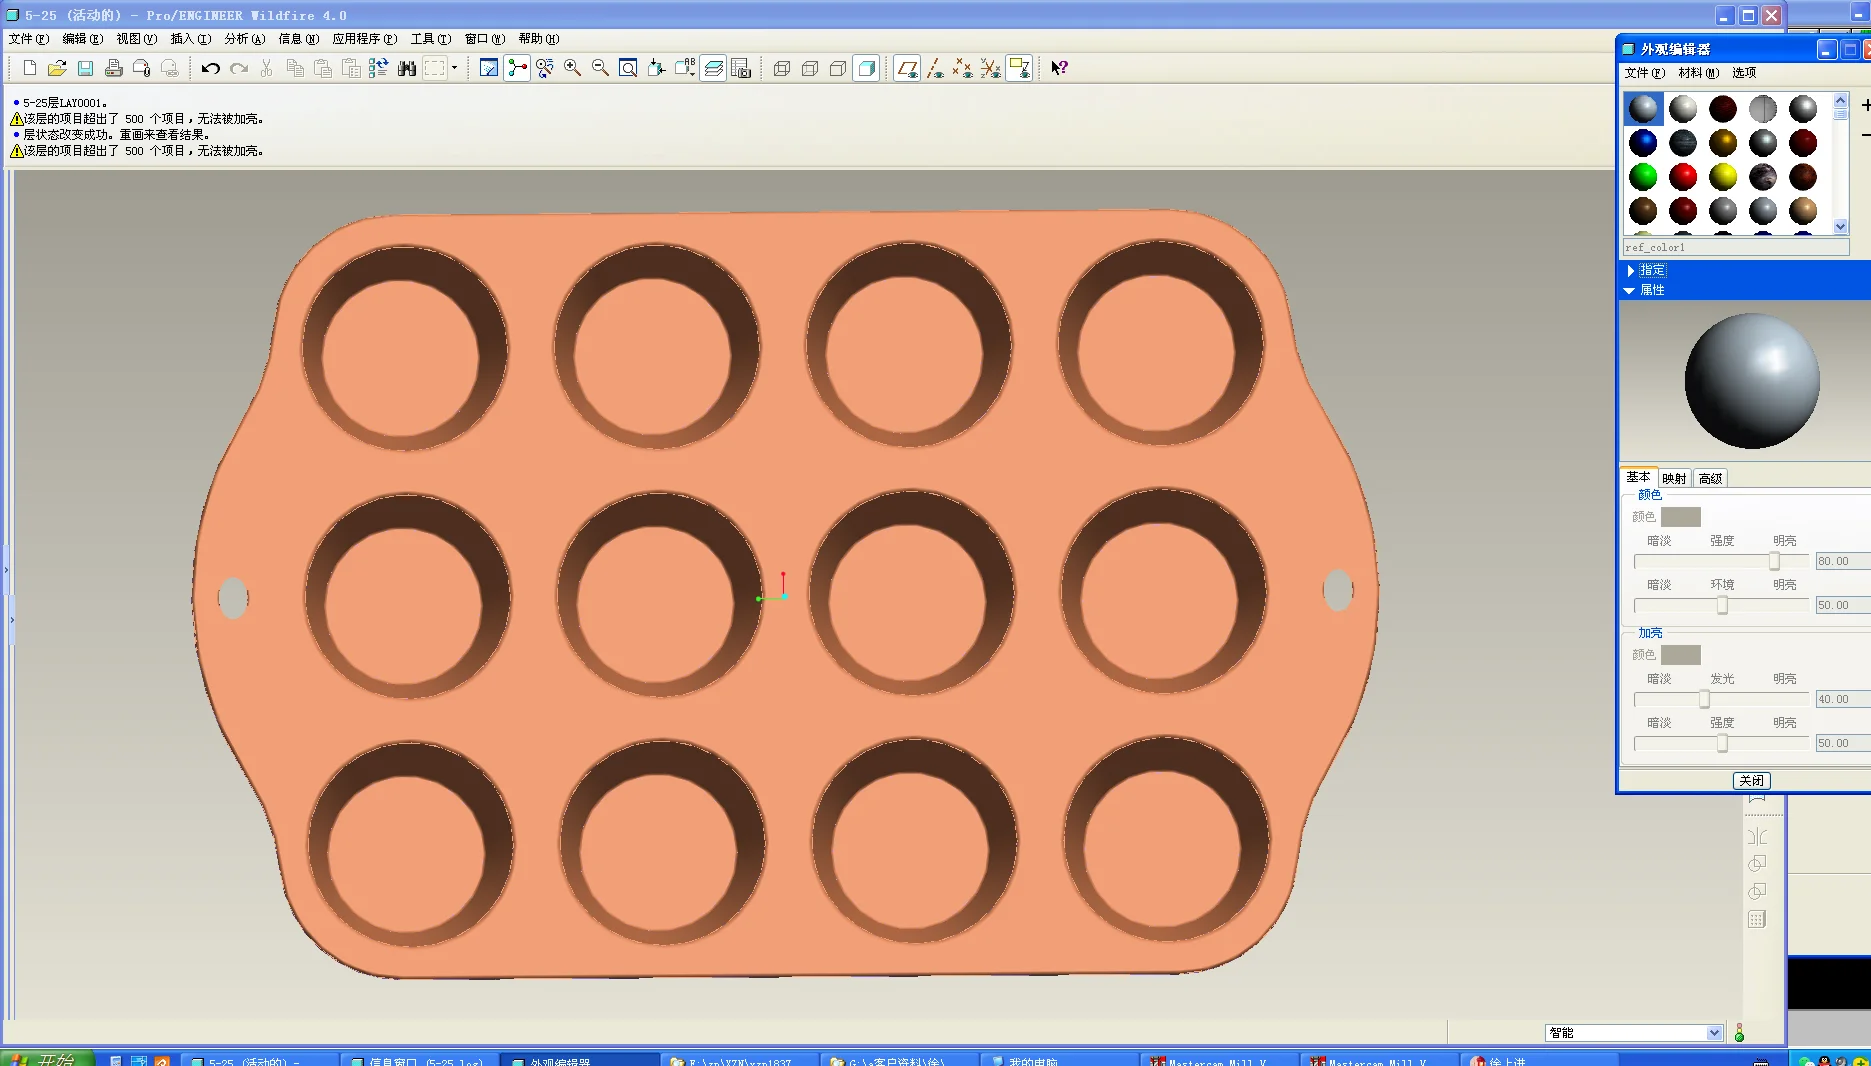Toggle shaded display mode
The width and height of the screenshot is (1871, 1066).
point(867,68)
